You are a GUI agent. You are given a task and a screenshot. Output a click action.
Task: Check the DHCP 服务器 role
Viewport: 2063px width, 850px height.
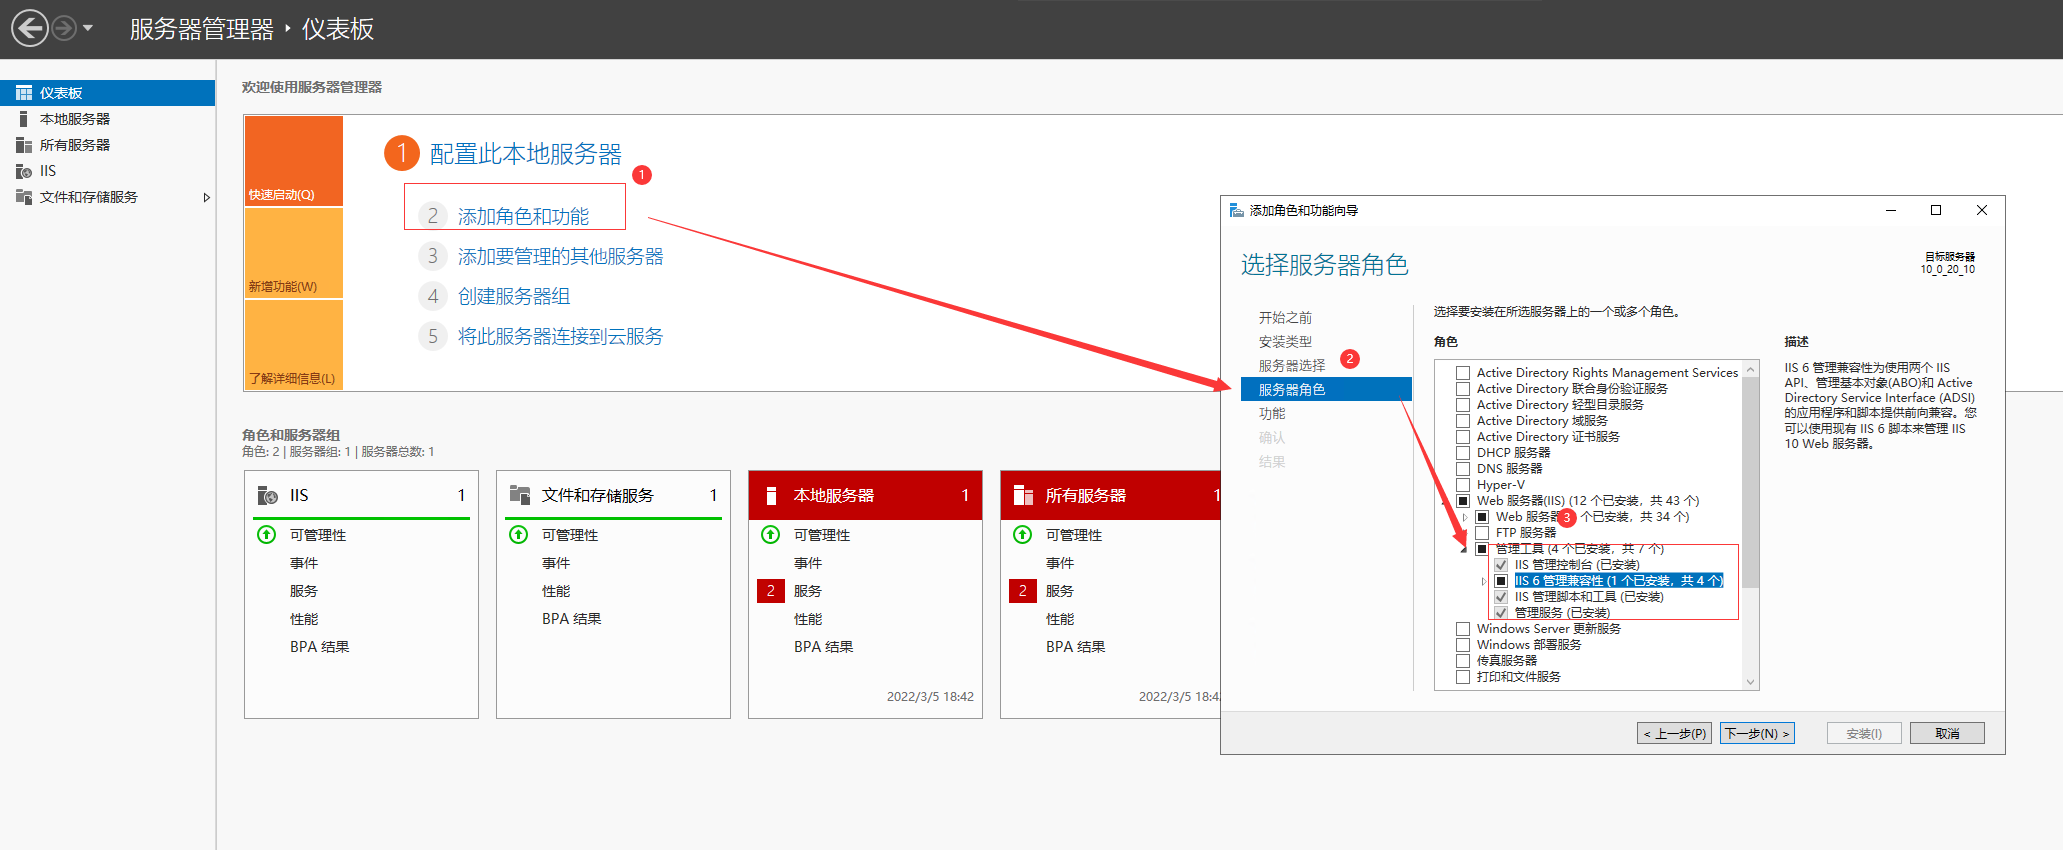[1463, 453]
